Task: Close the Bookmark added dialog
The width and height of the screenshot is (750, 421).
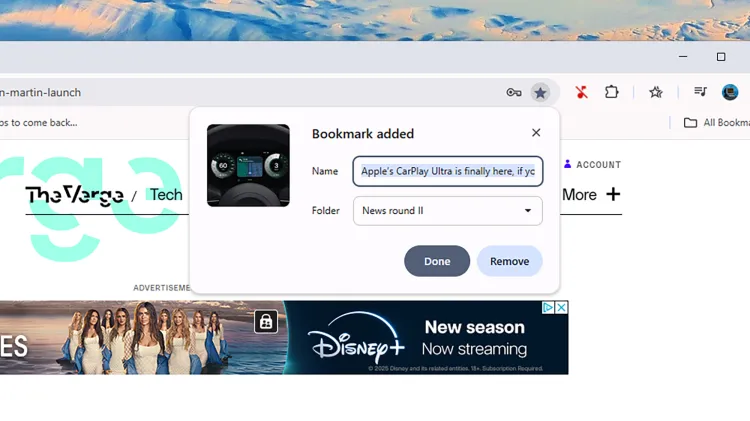Action: click(536, 133)
